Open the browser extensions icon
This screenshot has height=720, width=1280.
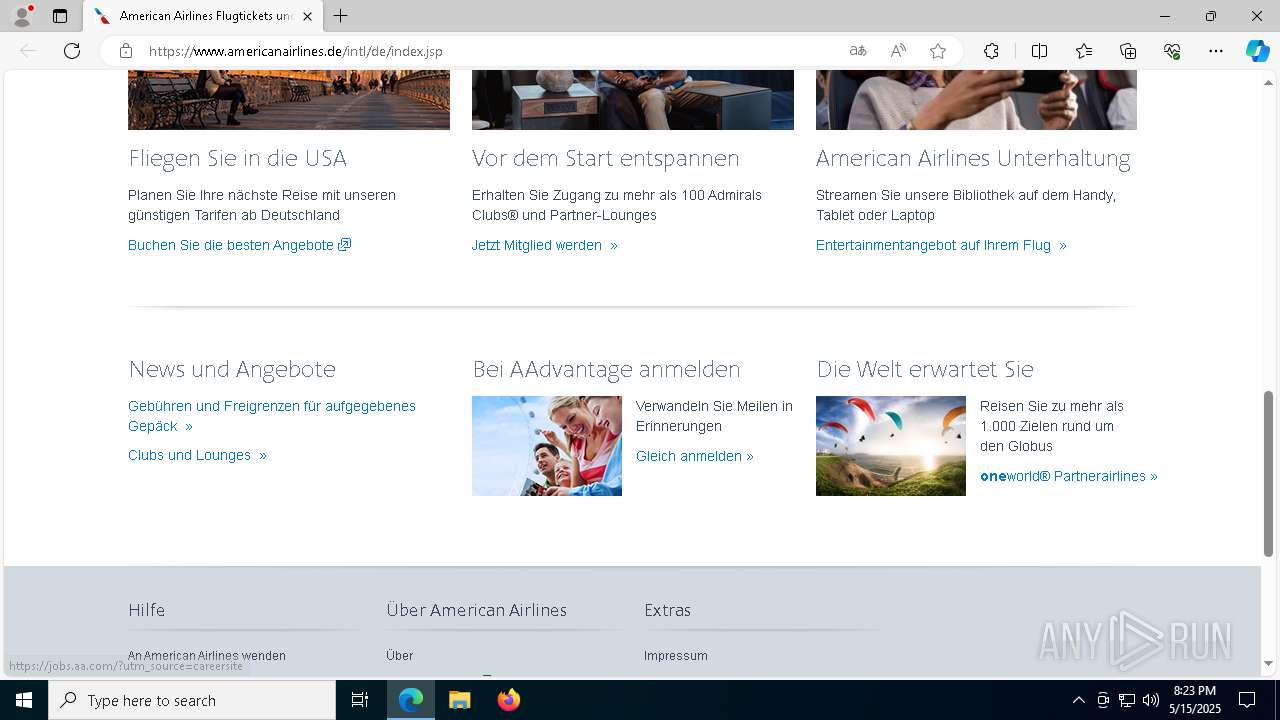click(991, 51)
